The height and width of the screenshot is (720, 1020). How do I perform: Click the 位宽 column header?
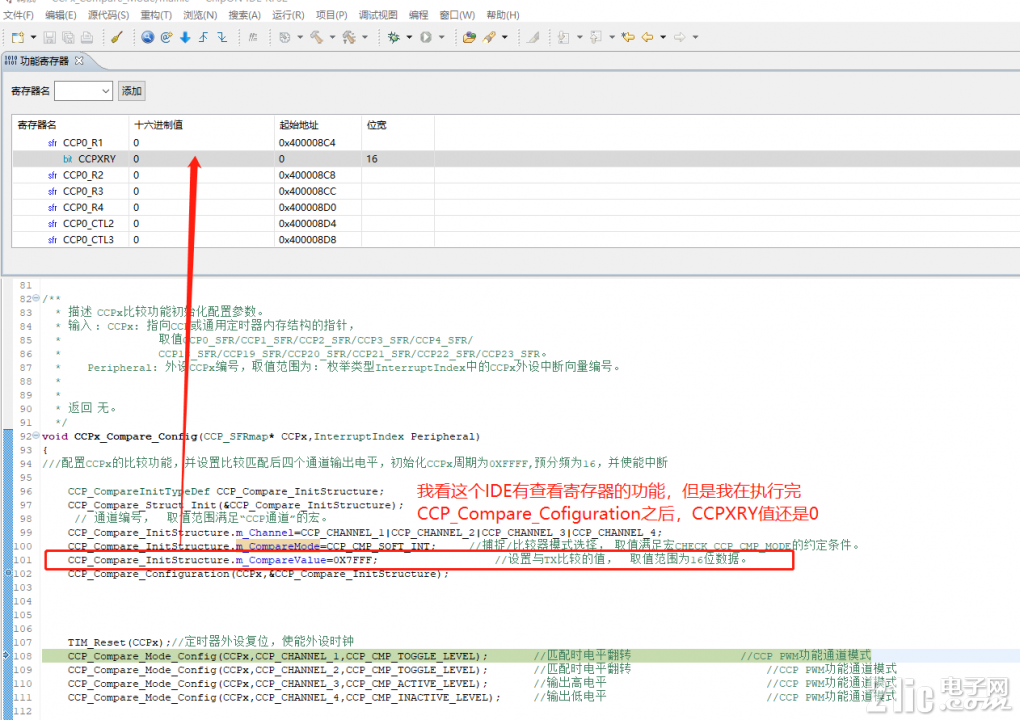397,125
